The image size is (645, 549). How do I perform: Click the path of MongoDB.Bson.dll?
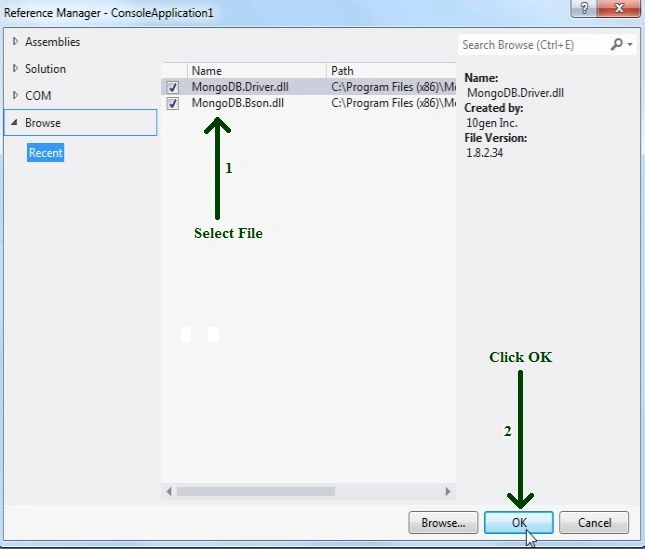(x=393, y=103)
